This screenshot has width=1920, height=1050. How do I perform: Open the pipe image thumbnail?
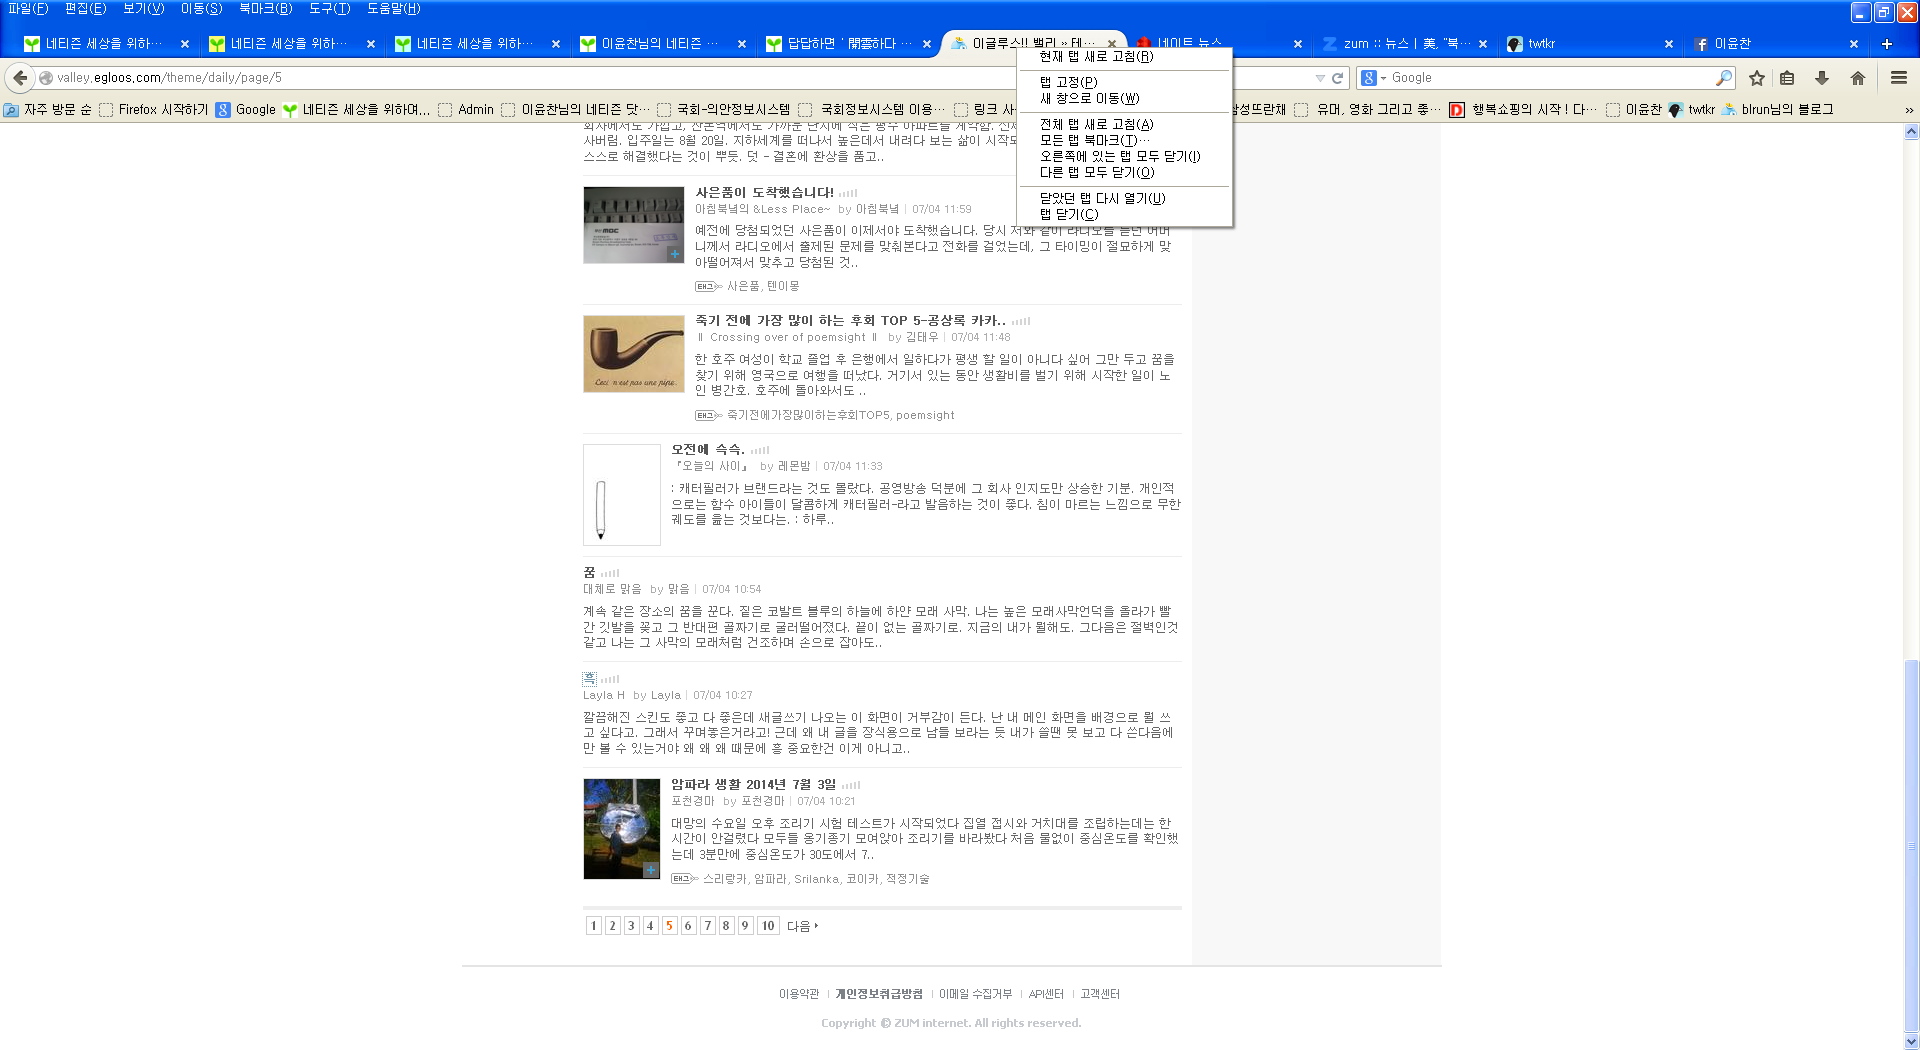(x=634, y=354)
